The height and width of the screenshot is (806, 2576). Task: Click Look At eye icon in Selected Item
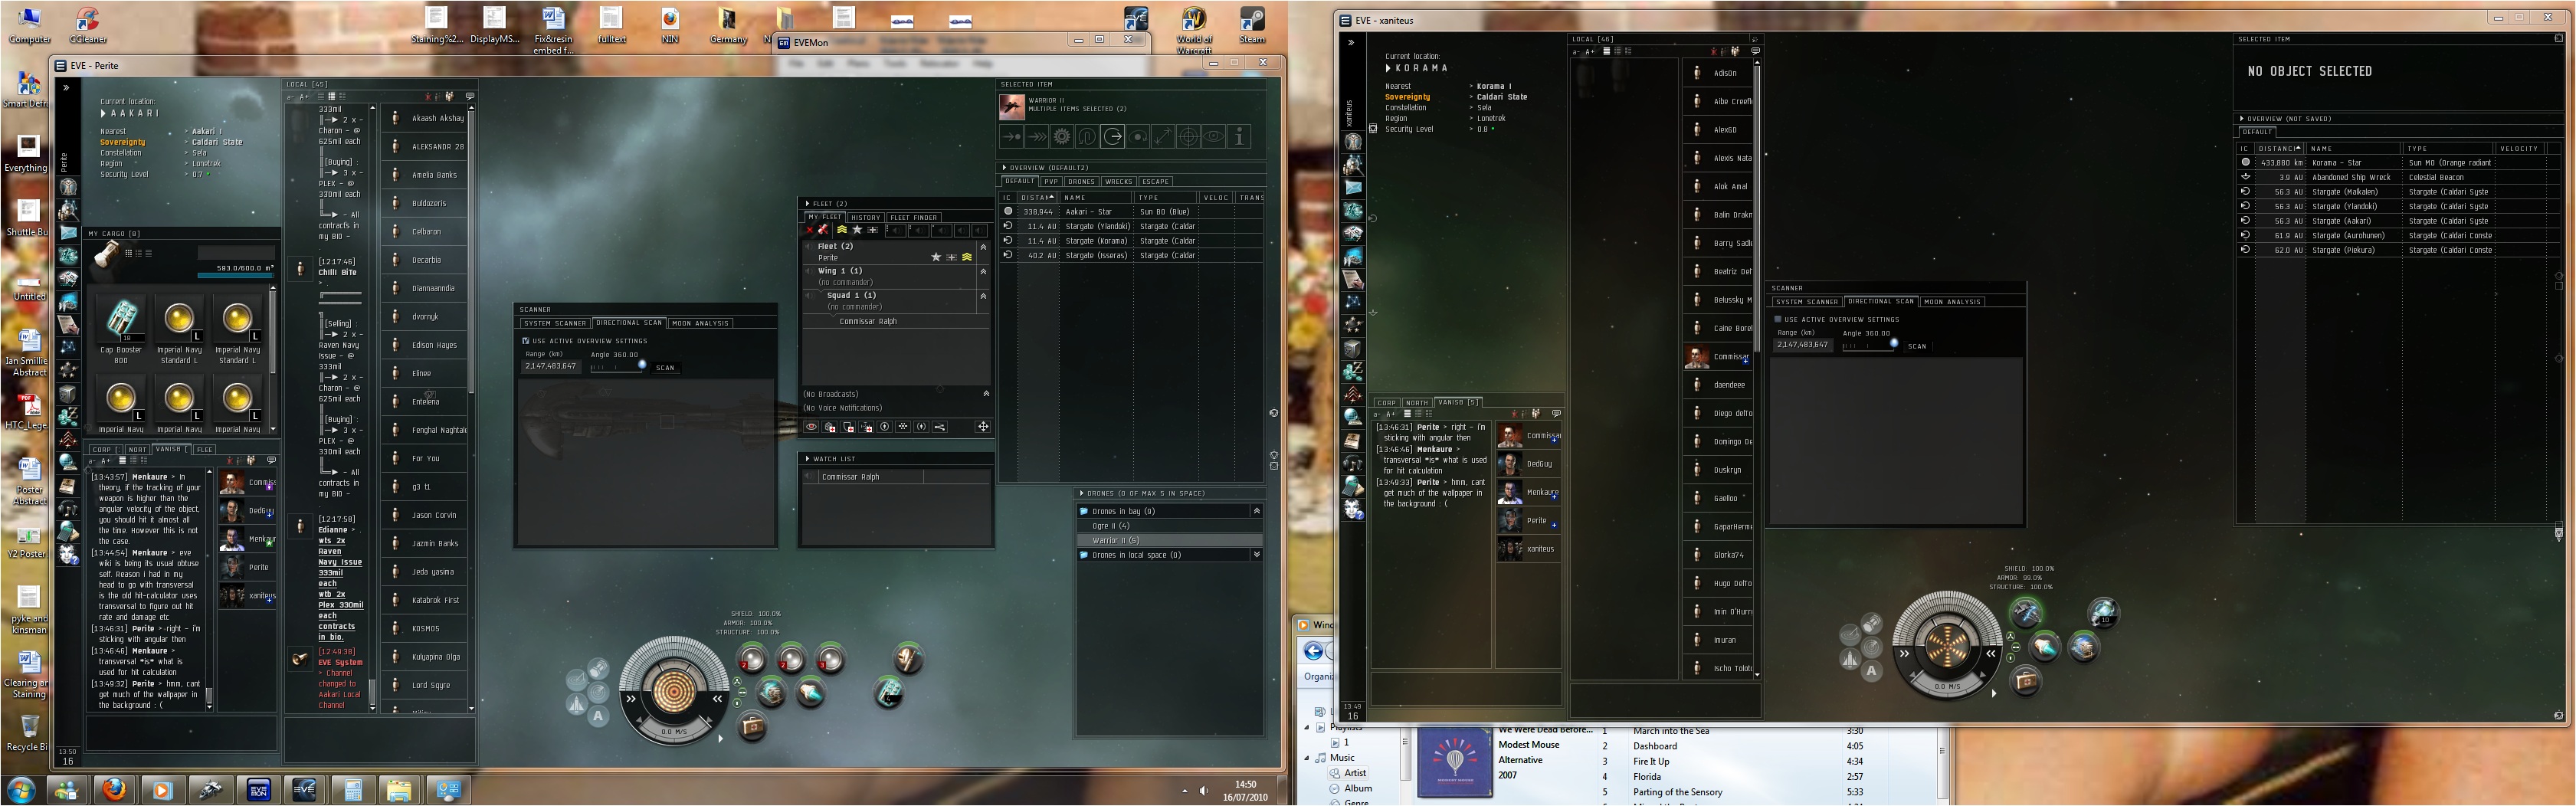coord(1213,137)
